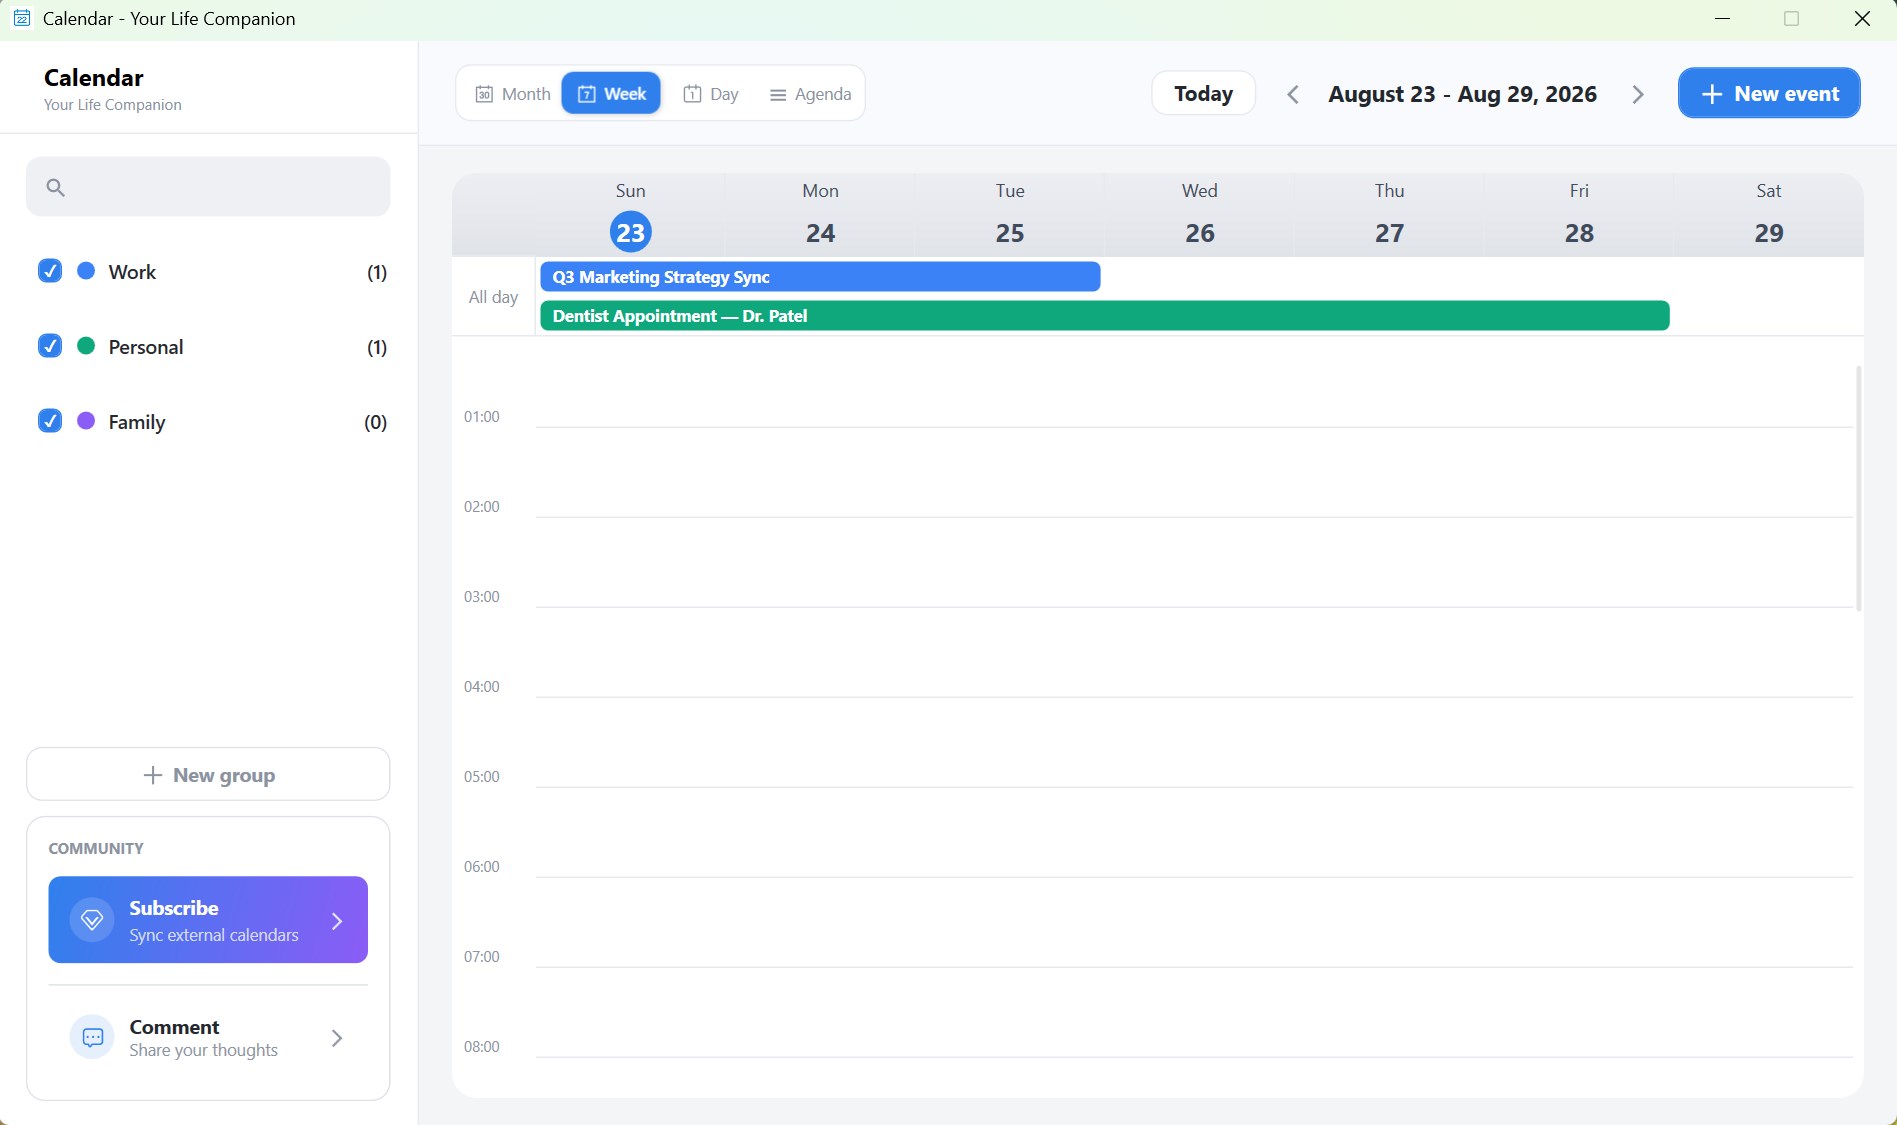The image size is (1897, 1125).
Task: Click the Family event count (0)
Action: pos(375,422)
